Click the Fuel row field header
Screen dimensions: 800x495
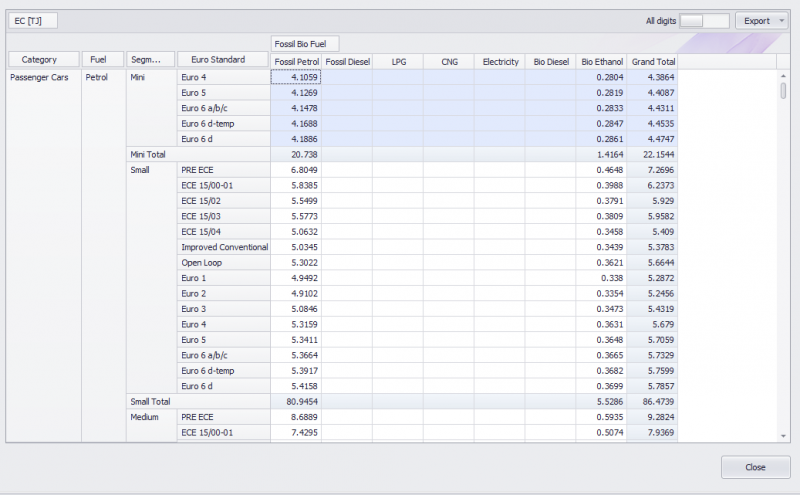[x=103, y=60]
